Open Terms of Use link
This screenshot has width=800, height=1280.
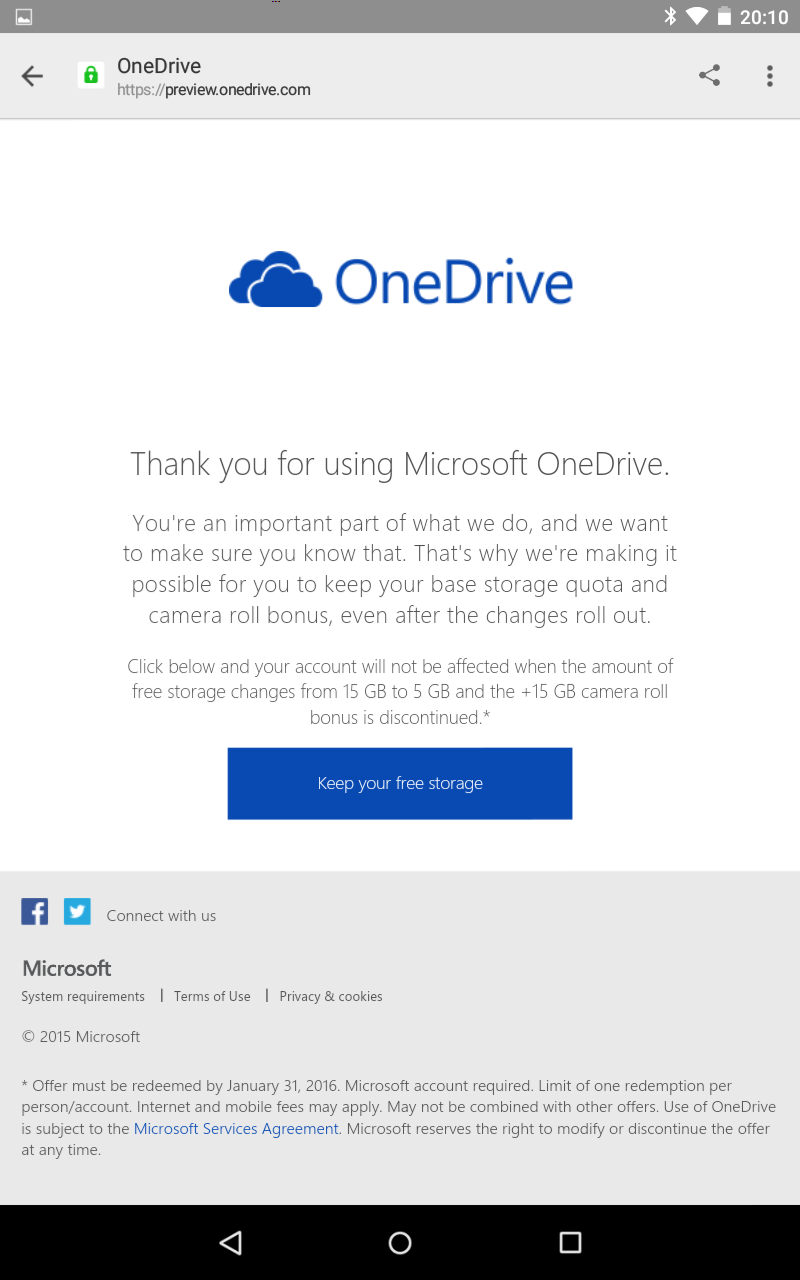212,996
